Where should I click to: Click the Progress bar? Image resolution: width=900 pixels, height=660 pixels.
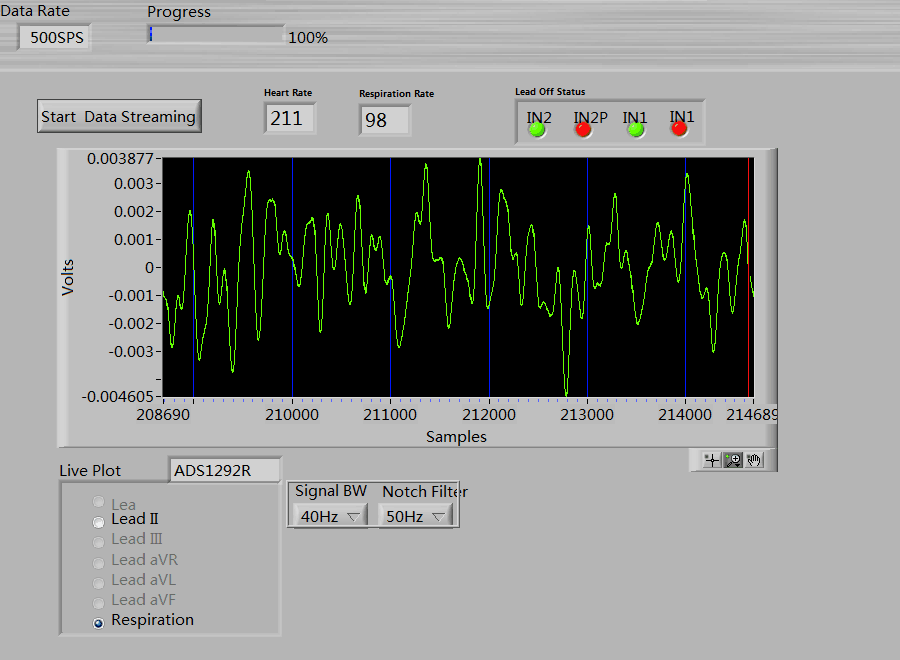[216, 34]
